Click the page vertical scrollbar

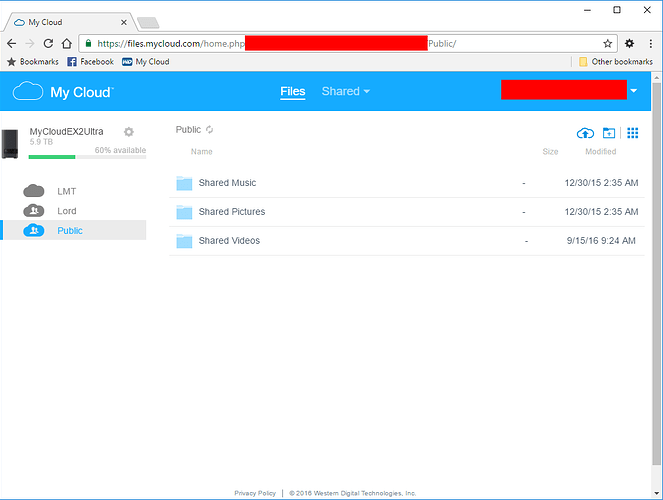point(656,273)
